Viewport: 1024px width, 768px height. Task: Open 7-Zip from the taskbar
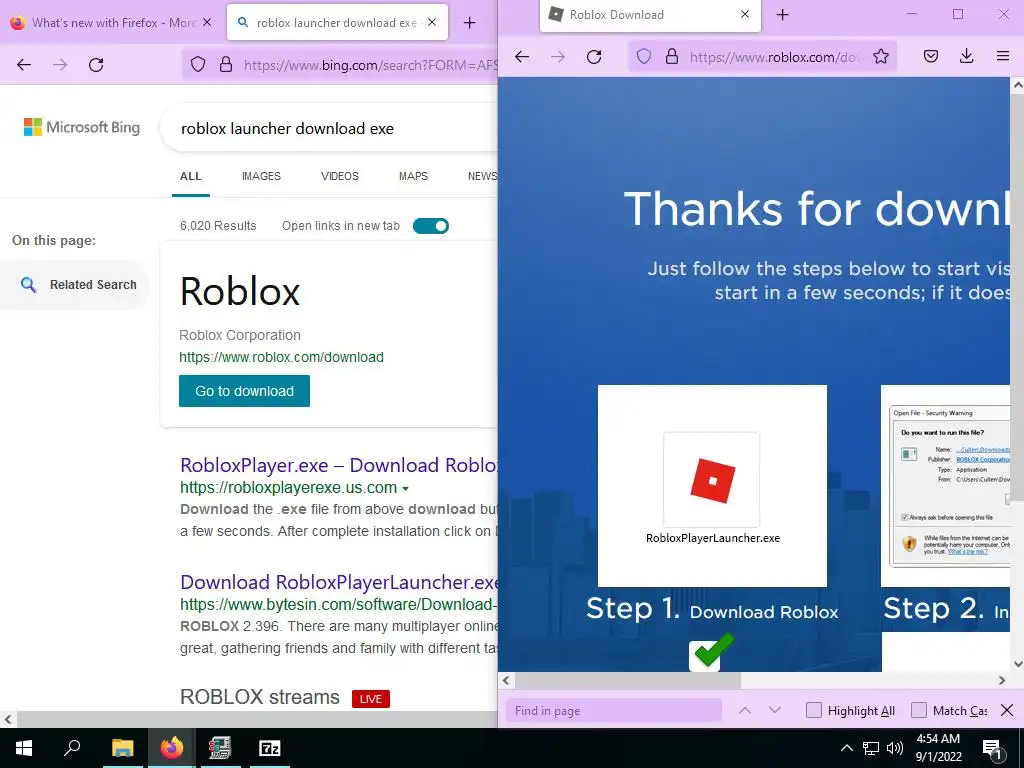click(x=270, y=748)
